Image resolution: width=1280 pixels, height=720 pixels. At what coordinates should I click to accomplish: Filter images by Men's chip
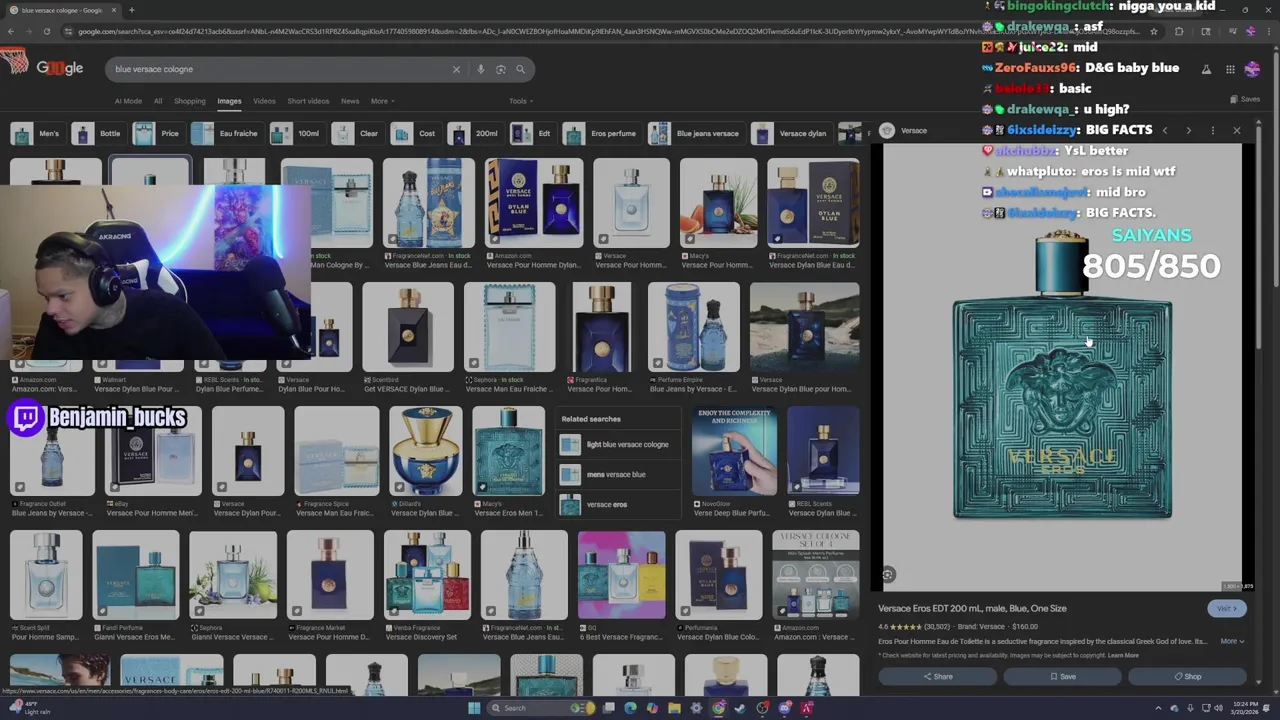(36, 133)
